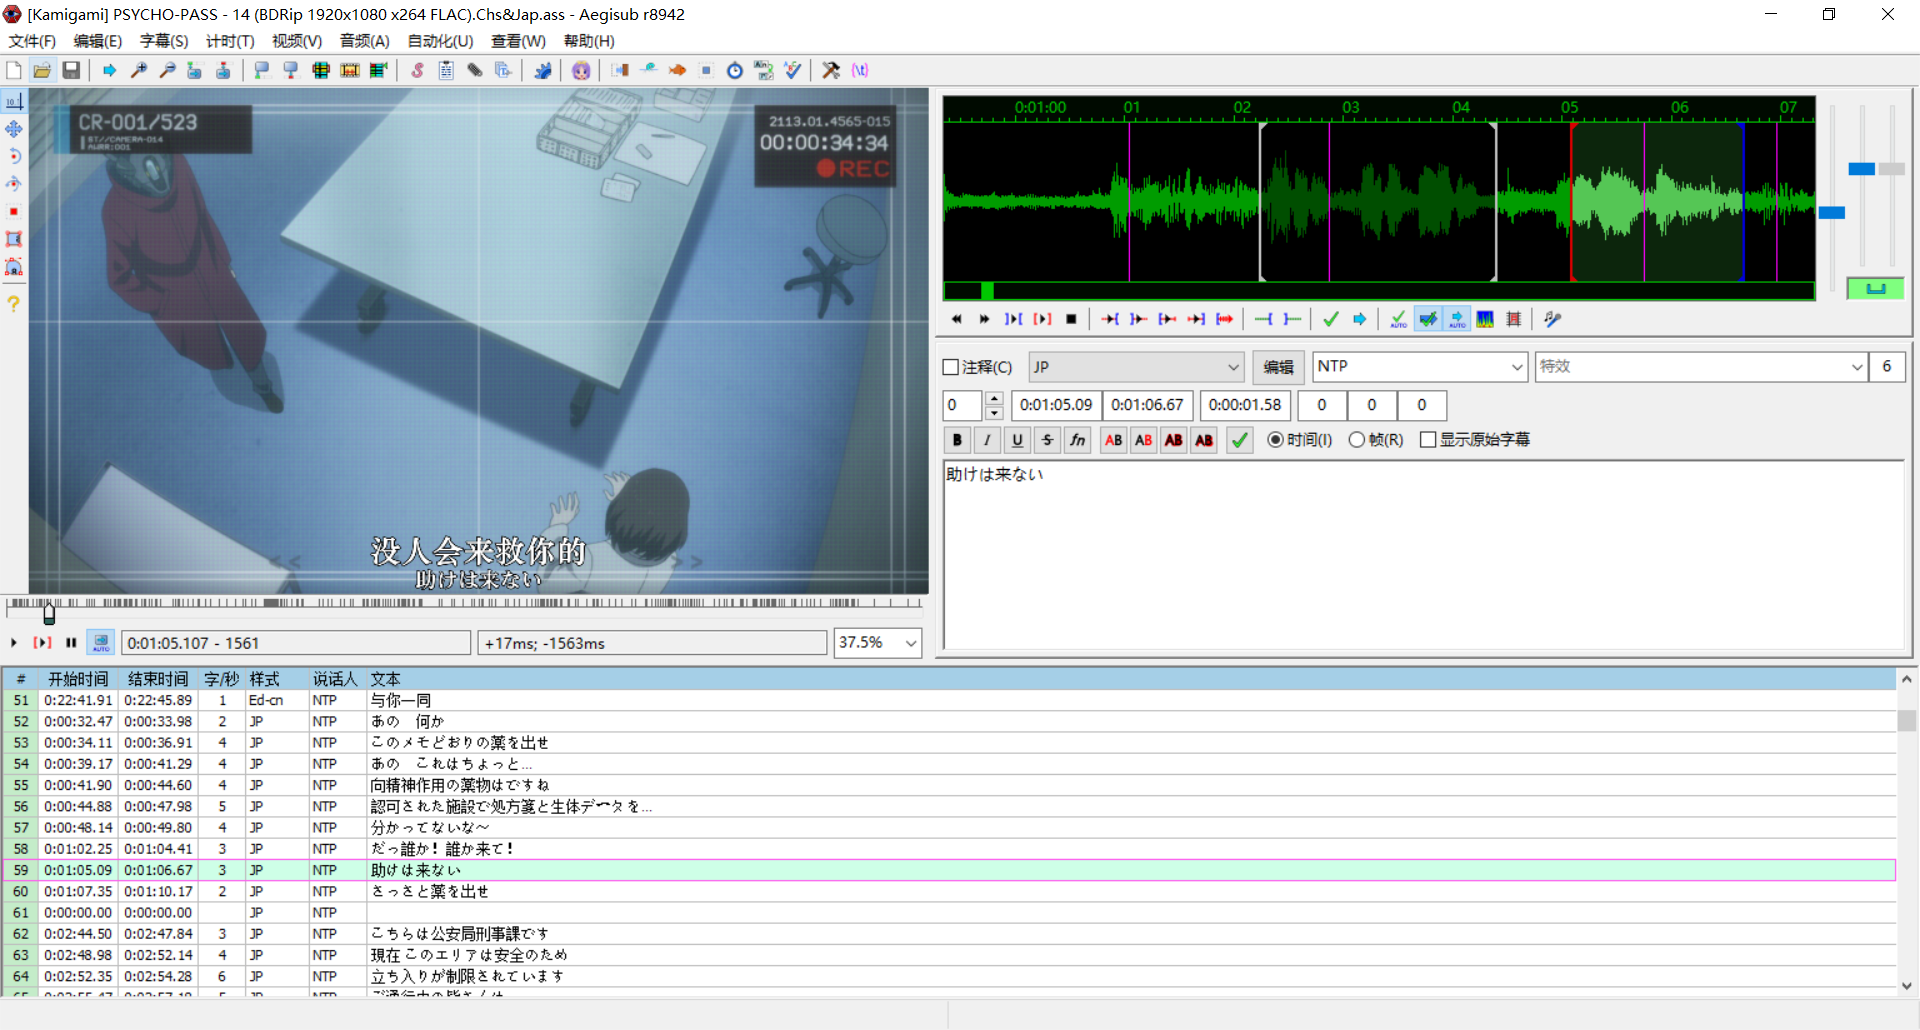Go to previous line in audio toolbar
The height and width of the screenshot is (1030, 1920).
tap(956, 319)
